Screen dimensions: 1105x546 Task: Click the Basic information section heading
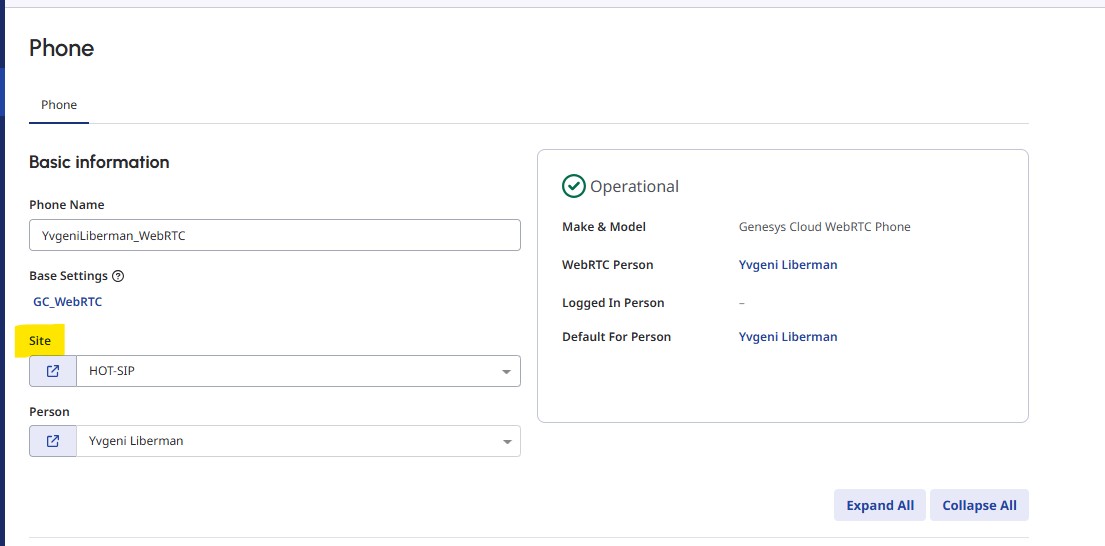pos(99,162)
